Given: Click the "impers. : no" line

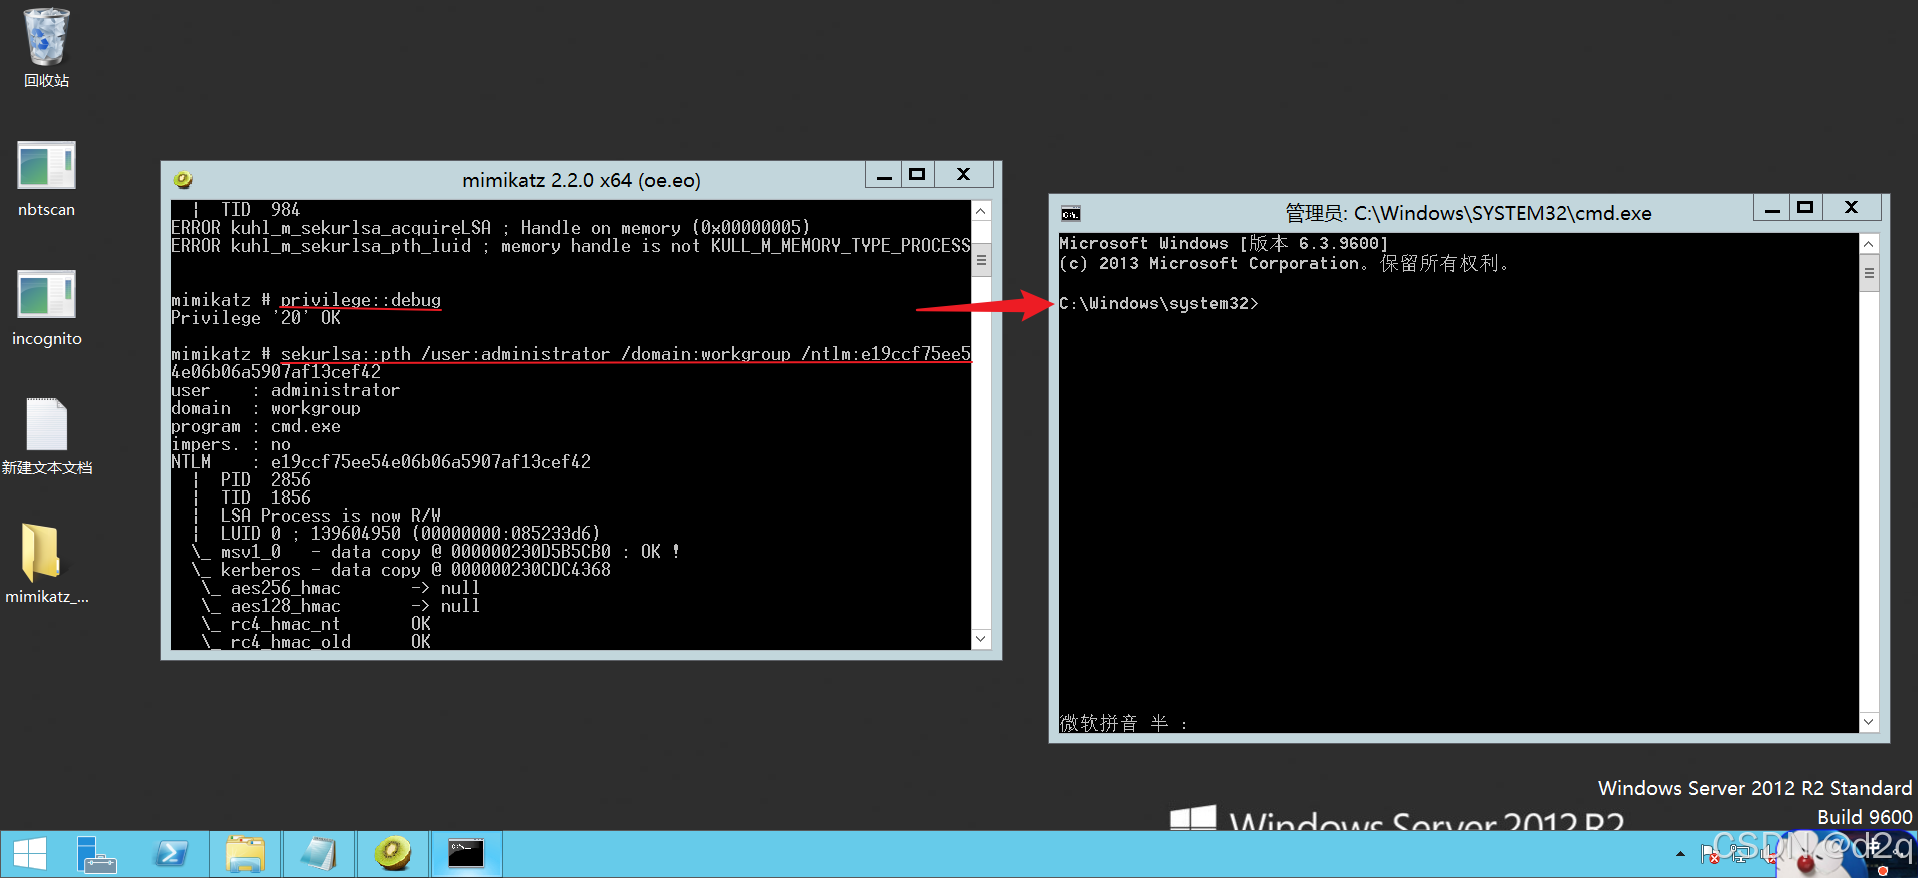Looking at the screenshot, I should coord(231,444).
